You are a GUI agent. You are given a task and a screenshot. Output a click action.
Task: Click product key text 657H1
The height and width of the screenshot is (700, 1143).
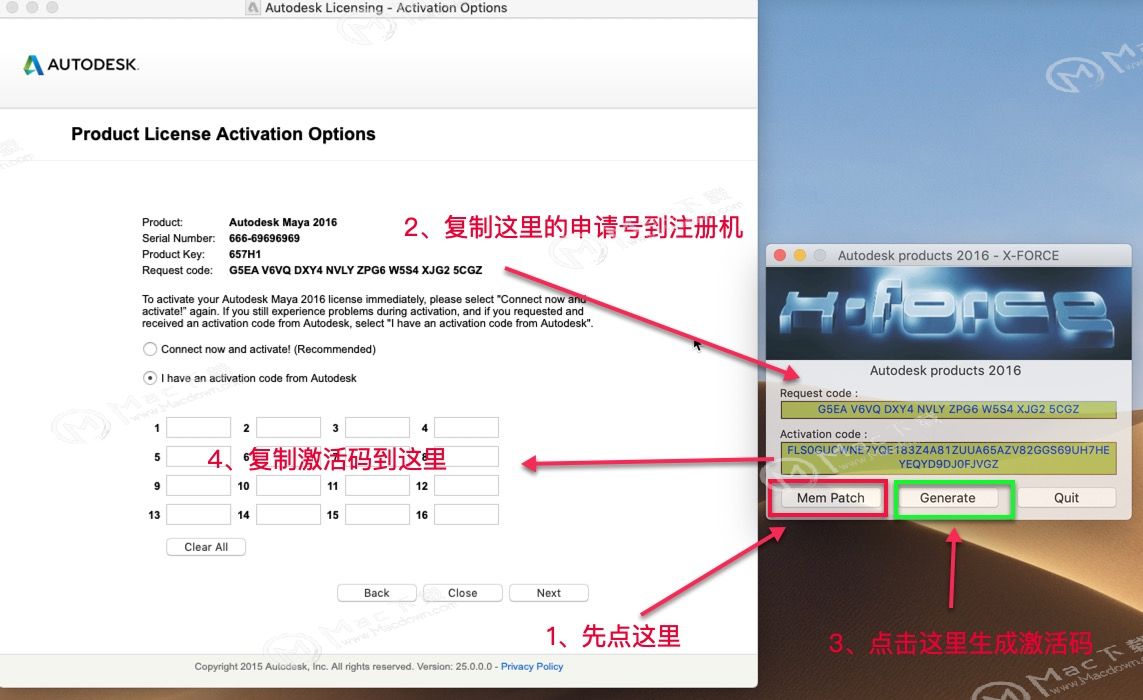(245, 254)
